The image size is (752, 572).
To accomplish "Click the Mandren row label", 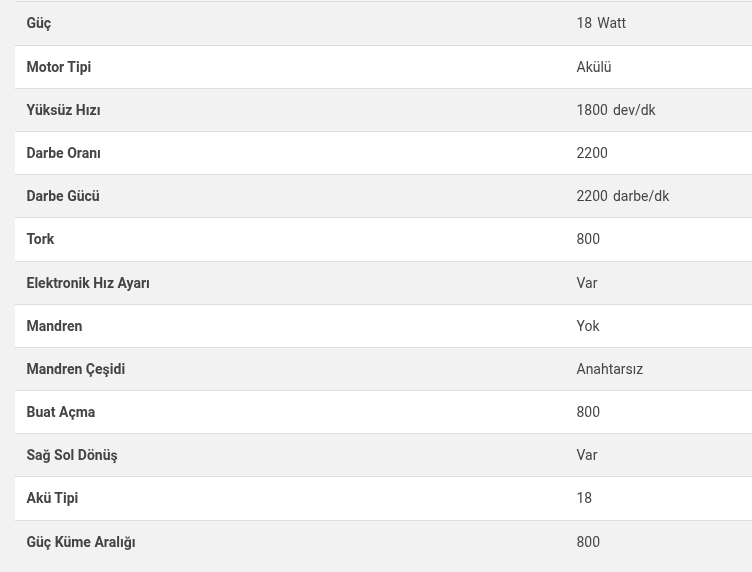I will [x=54, y=326].
